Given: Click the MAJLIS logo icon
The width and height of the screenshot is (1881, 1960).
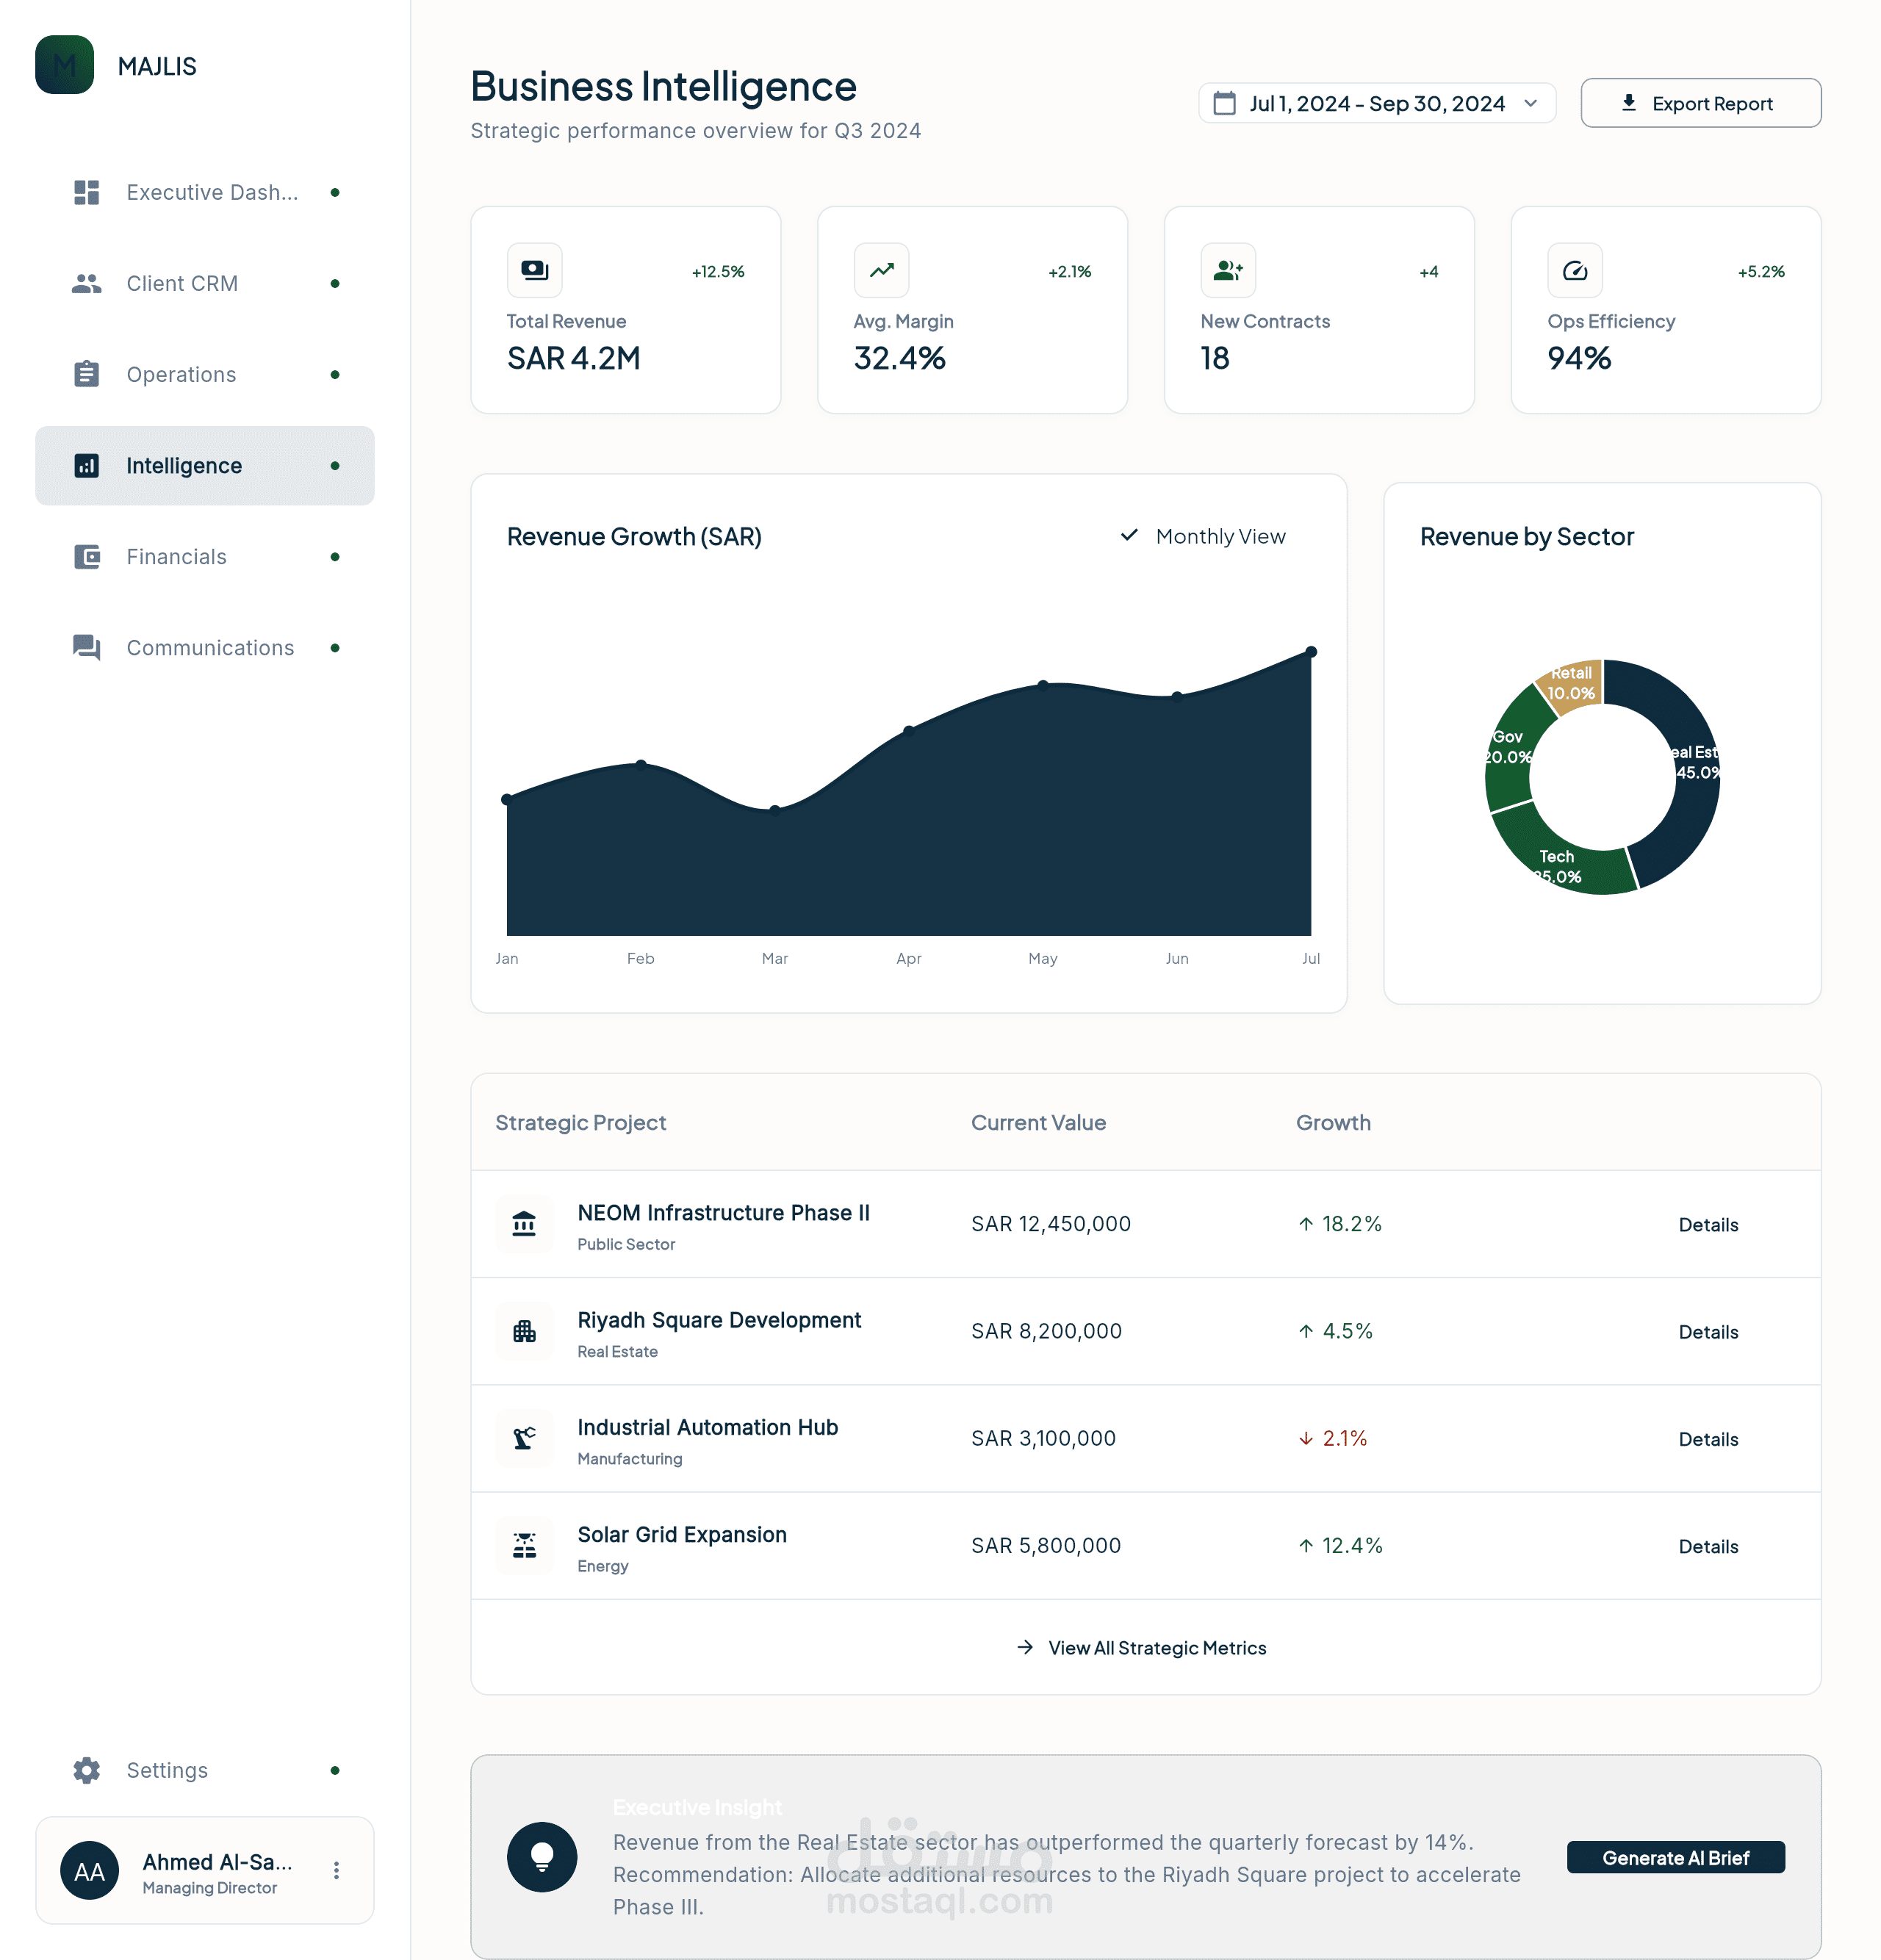Looking at the screenshot, I should point(64,66).
